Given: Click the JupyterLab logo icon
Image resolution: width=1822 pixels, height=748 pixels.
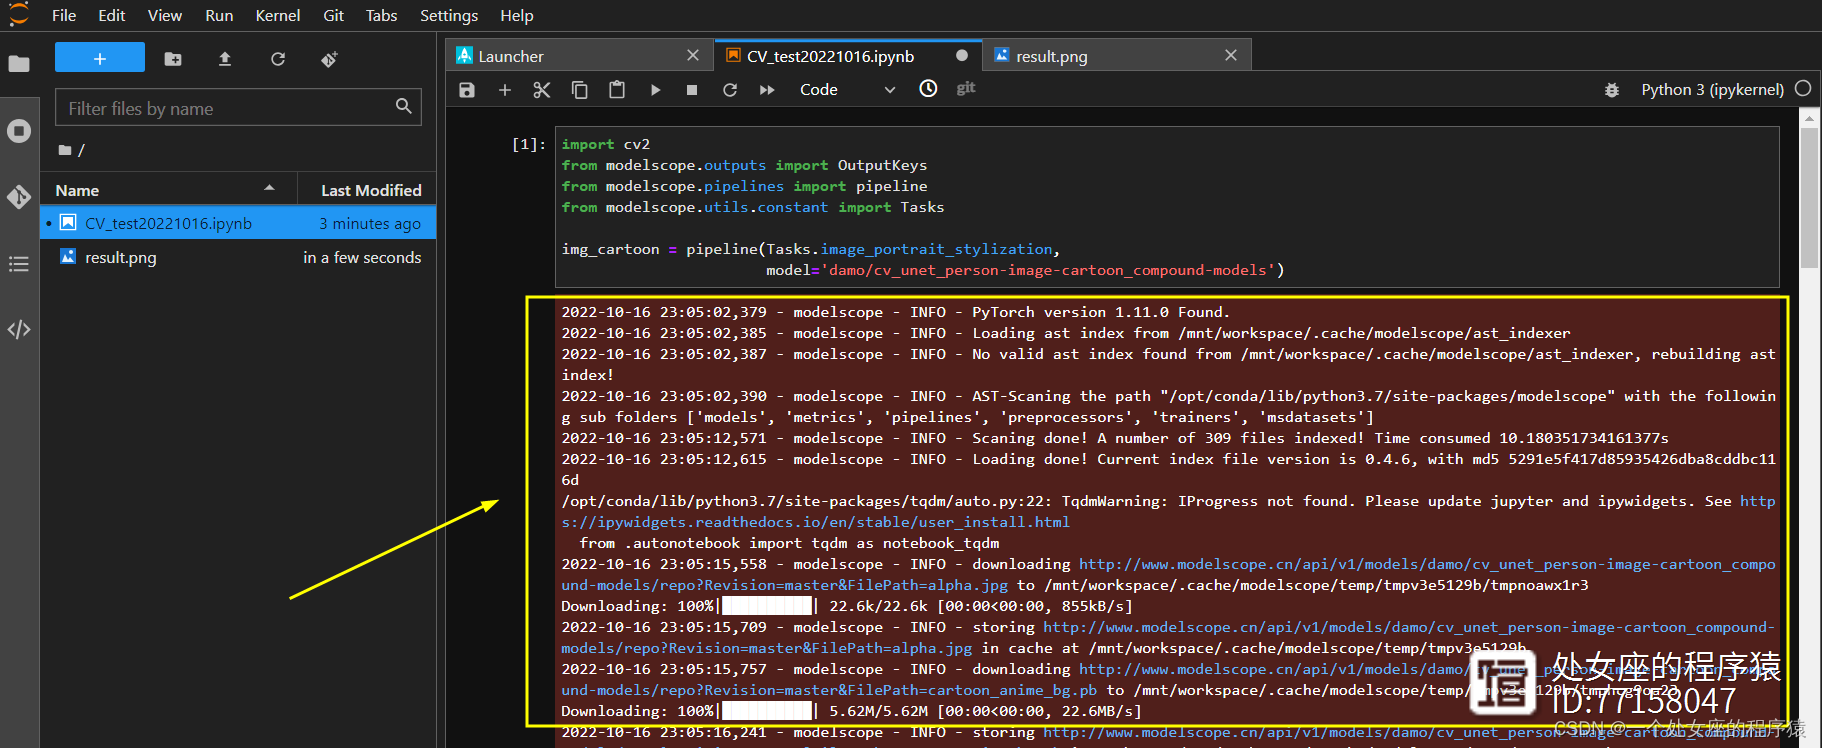Looking at the screenshot, I should (x=18, y=14).
